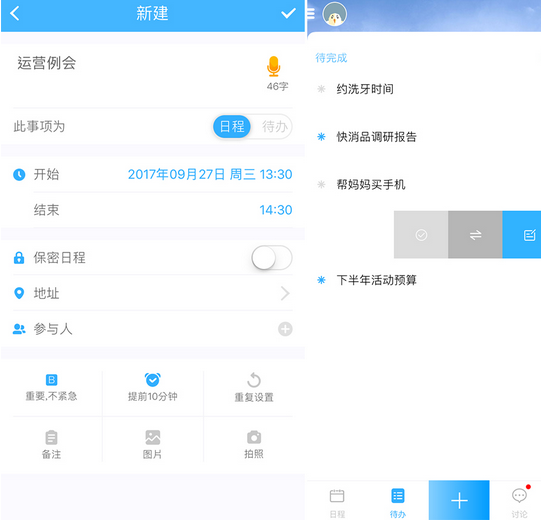Expand the 地址 address chevron

pyautogui.click(x=285, y=294)
